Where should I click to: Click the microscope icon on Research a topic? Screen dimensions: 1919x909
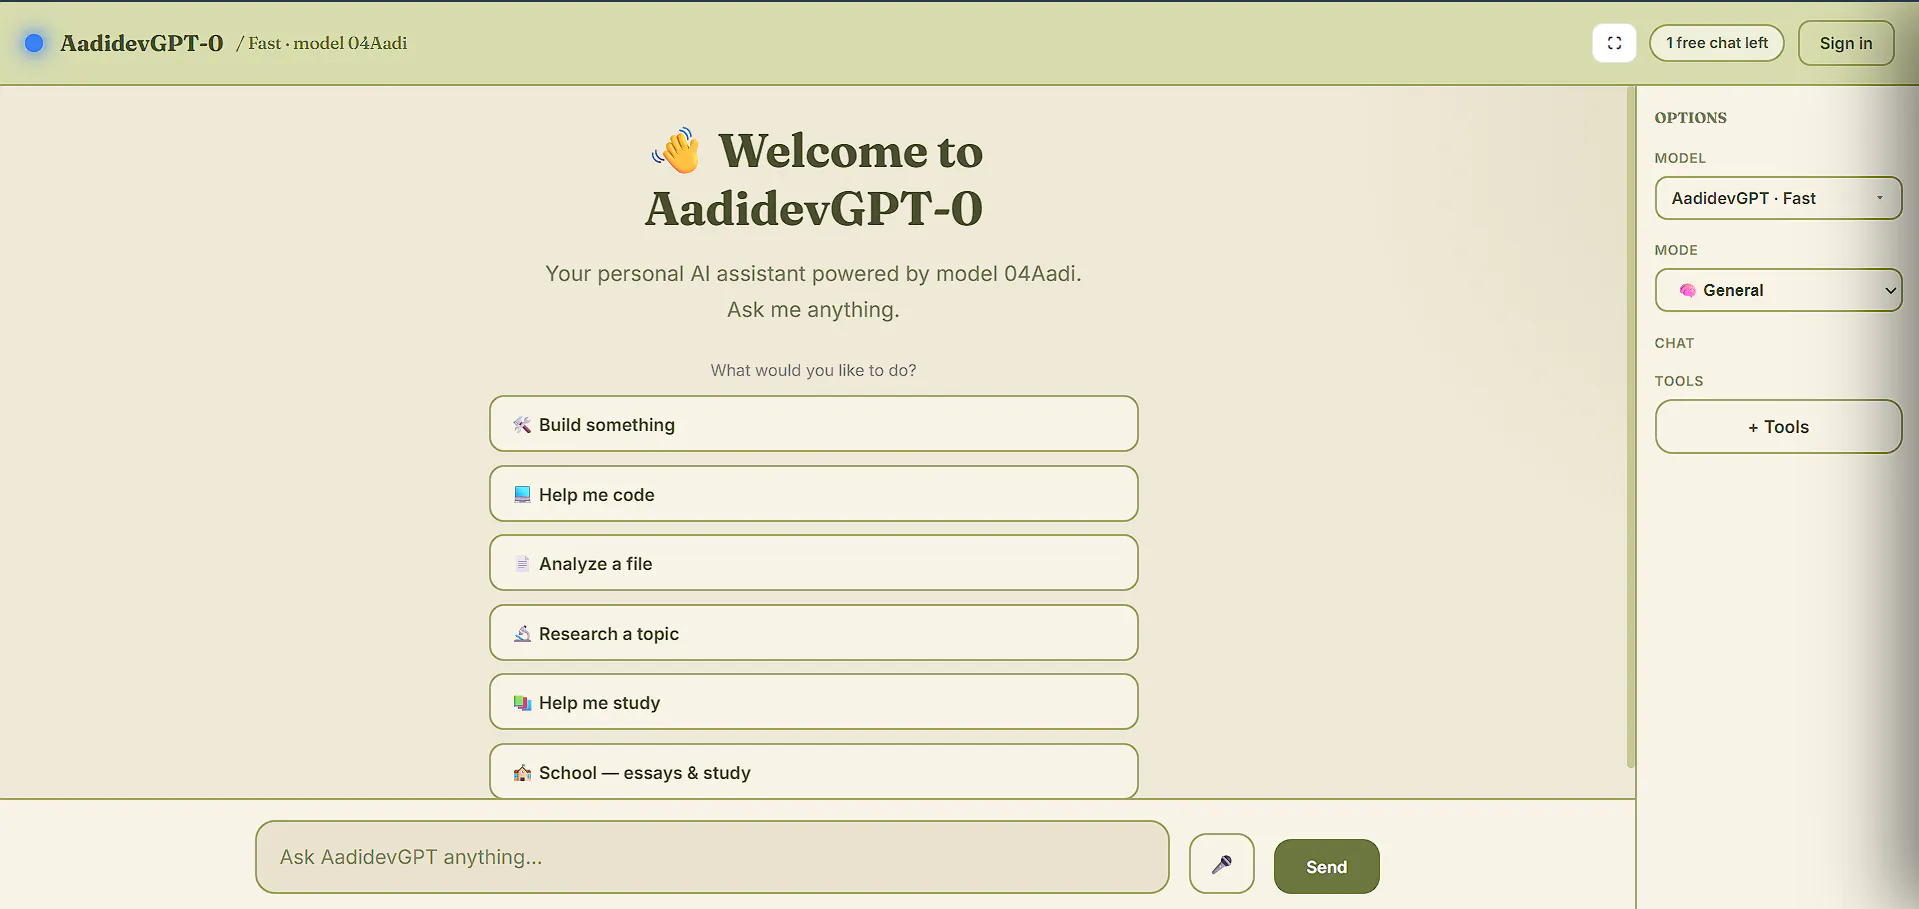pos(522,634)
